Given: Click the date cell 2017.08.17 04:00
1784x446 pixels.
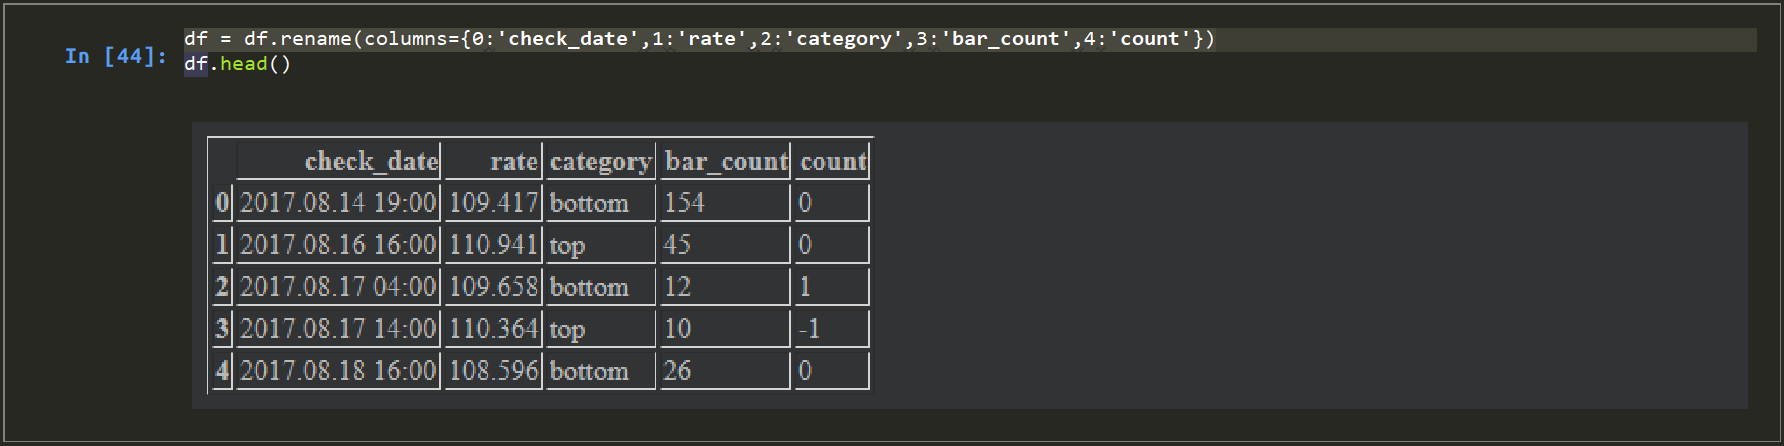Looking at the screenshot, I should [339, 287].
